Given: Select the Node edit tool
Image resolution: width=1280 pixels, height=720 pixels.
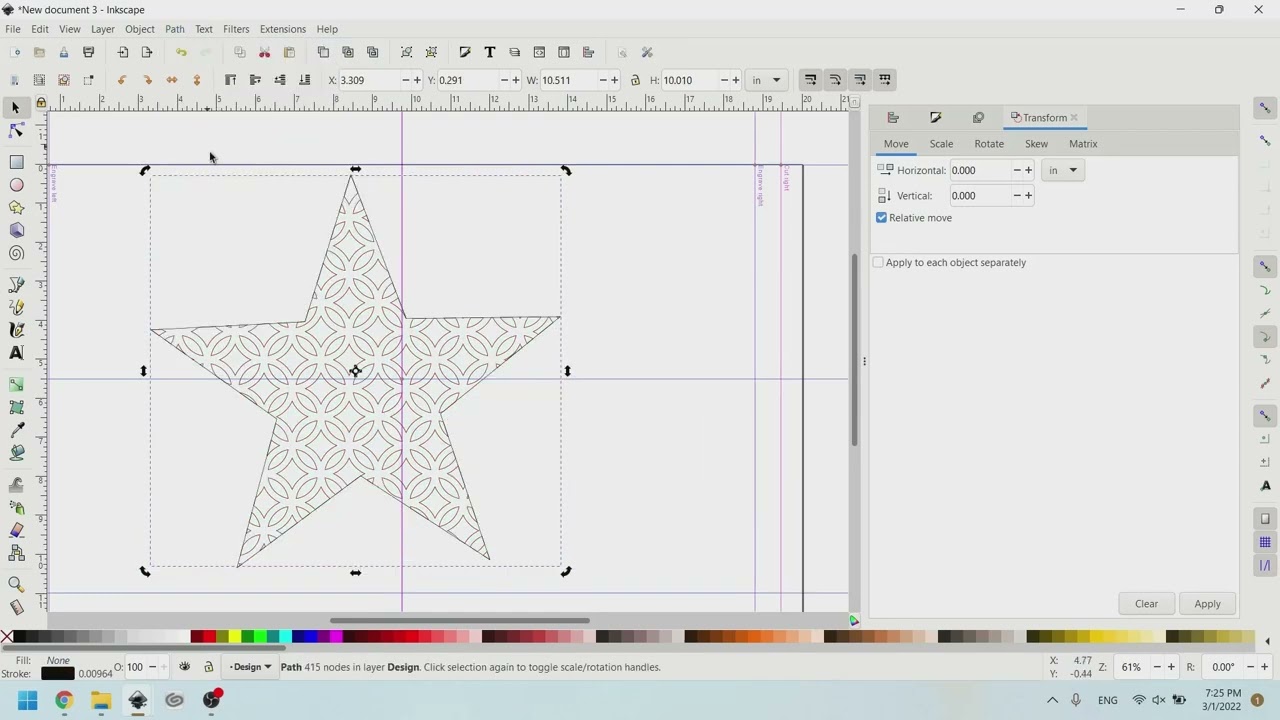Looking at the screenshot, I should (x=16, y=131).
